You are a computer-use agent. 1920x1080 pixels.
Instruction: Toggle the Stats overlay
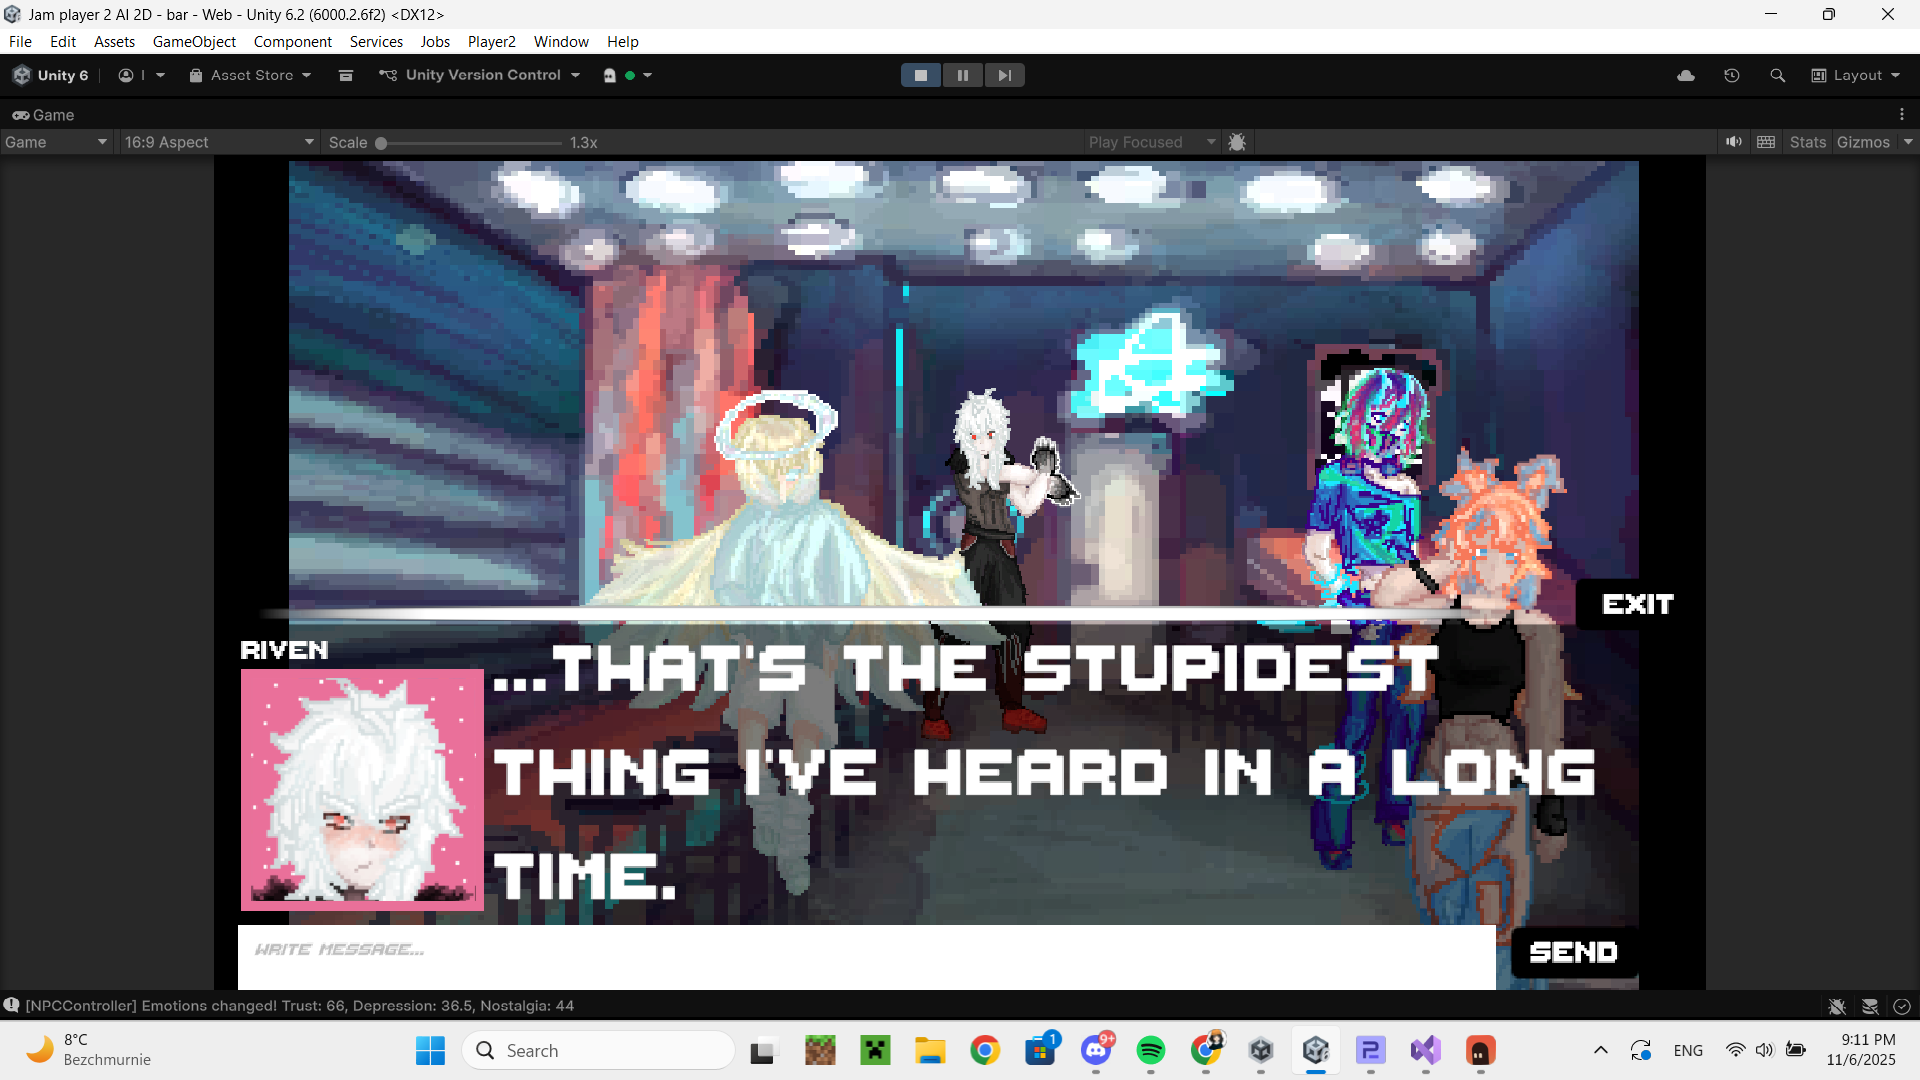pyautogui.click(x=1807, y=142)
